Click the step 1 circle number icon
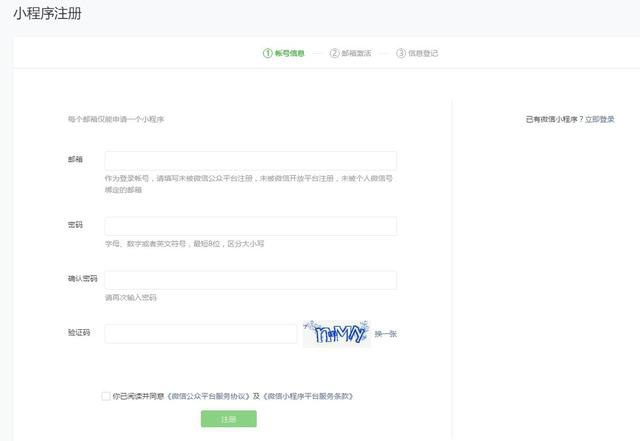This screenshot has width=640, height=441. (268, 53)
